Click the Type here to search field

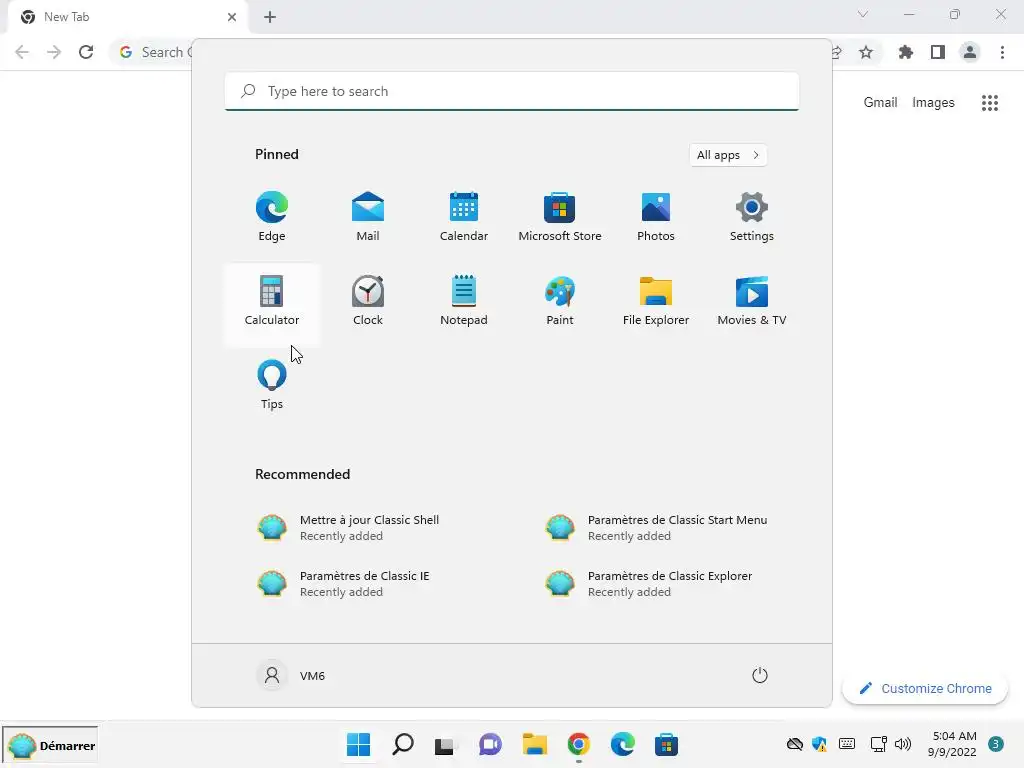pos(512,91)
